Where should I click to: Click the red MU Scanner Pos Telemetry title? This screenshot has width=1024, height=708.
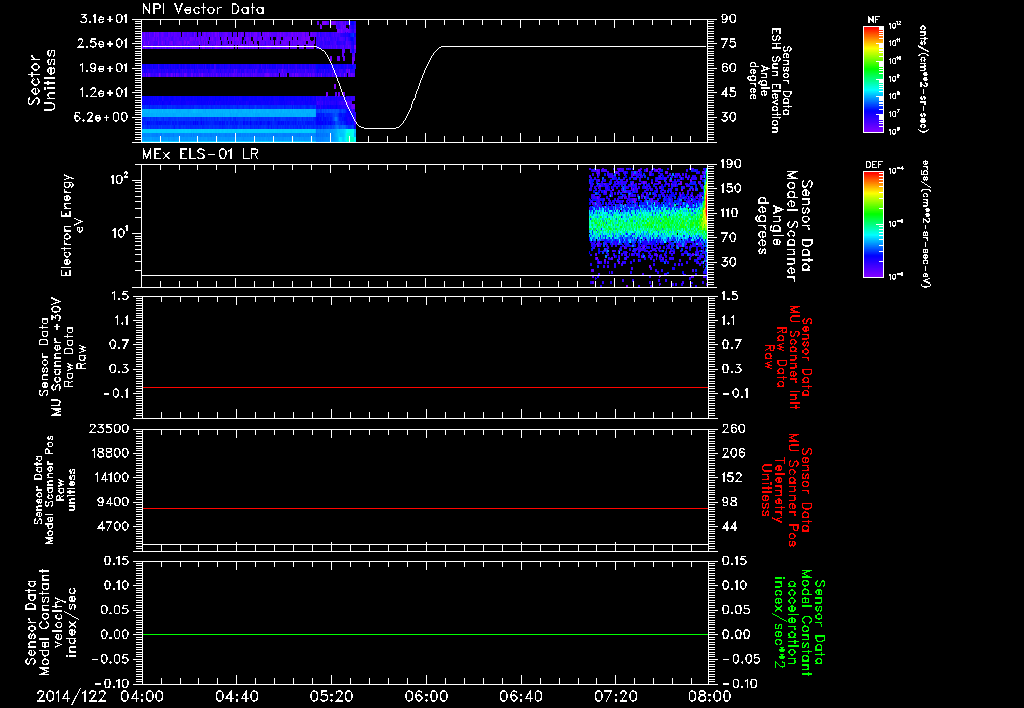pyautogui.click(x=786, y=490)
